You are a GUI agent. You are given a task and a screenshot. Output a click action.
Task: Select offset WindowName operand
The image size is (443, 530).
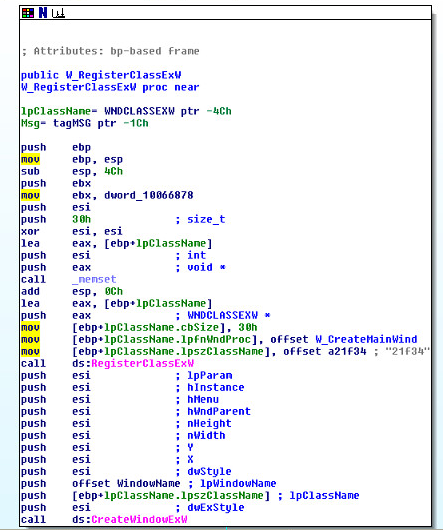click(126, 483)
